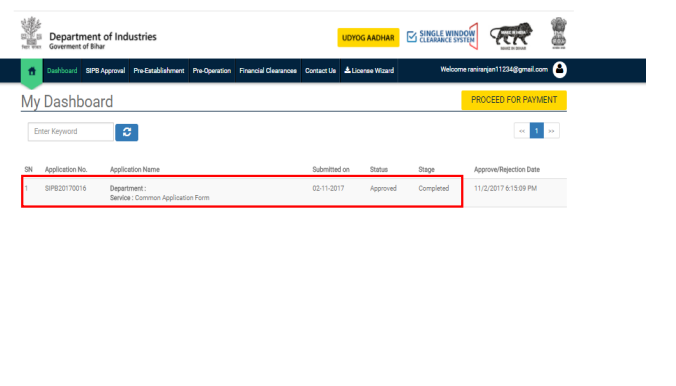Click the Application No. column header
Image resolution: width=676 pixels, height=386 pixels.
66,169
